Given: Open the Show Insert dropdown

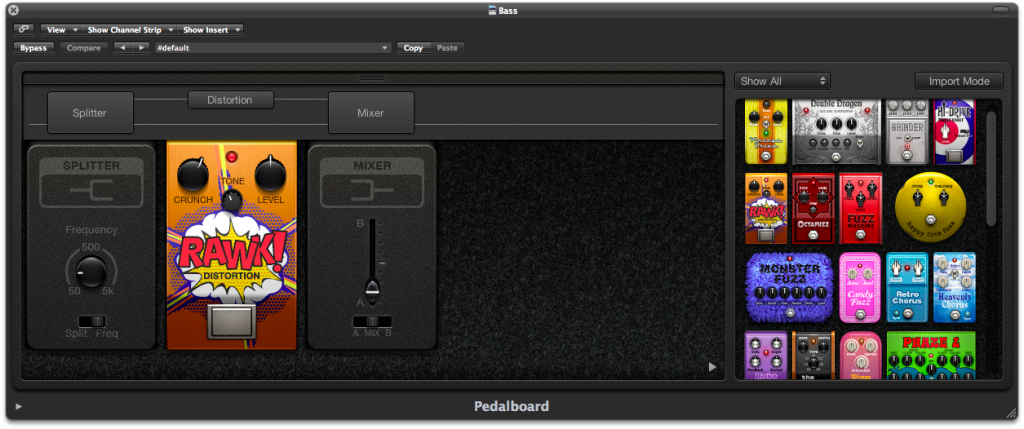Looking at the screenshot, I should (x=210, y=29).
